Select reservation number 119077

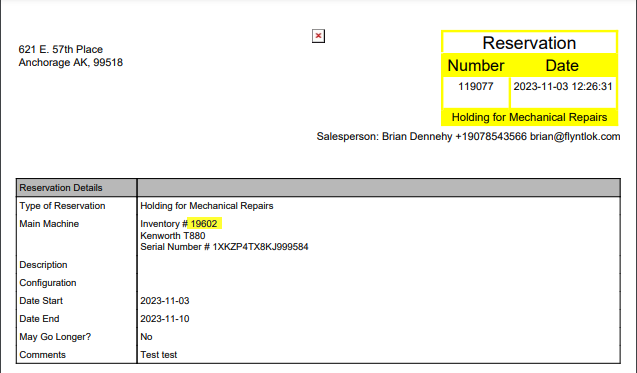click(x=476, y=87)
